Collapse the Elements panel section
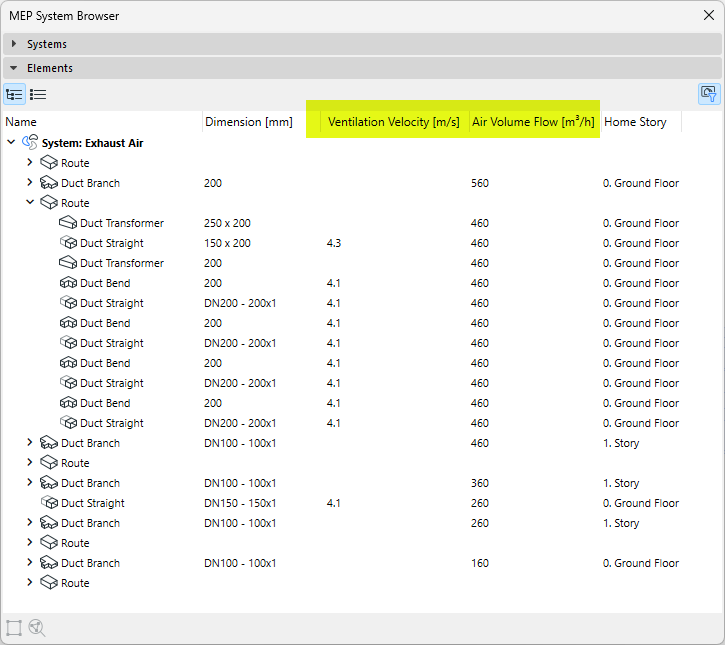 14,68
